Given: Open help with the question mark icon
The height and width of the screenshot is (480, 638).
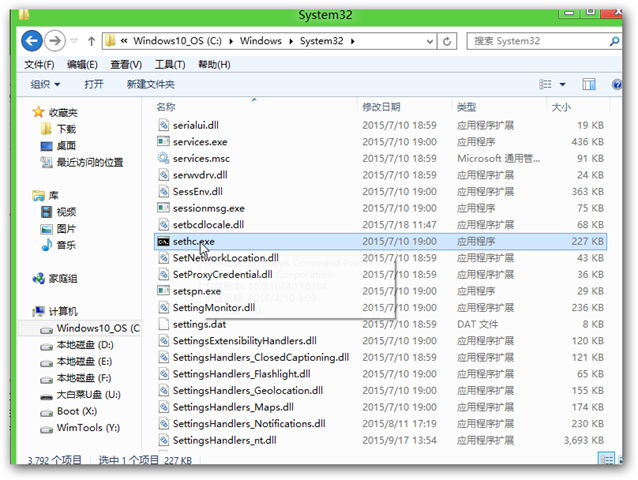Looking at the screenshot, I should coord(617,84).
